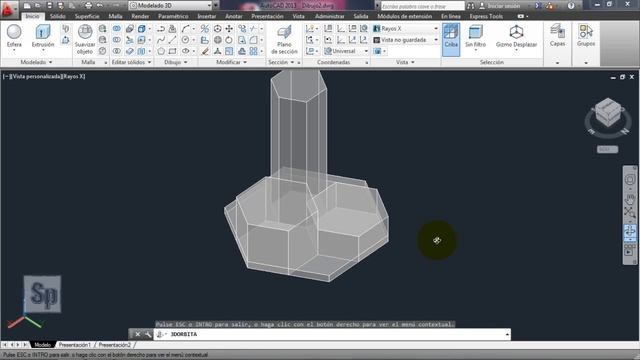Expand the Vista panel
The width and height of the screenshot is (640, 360).
(405, 62)
